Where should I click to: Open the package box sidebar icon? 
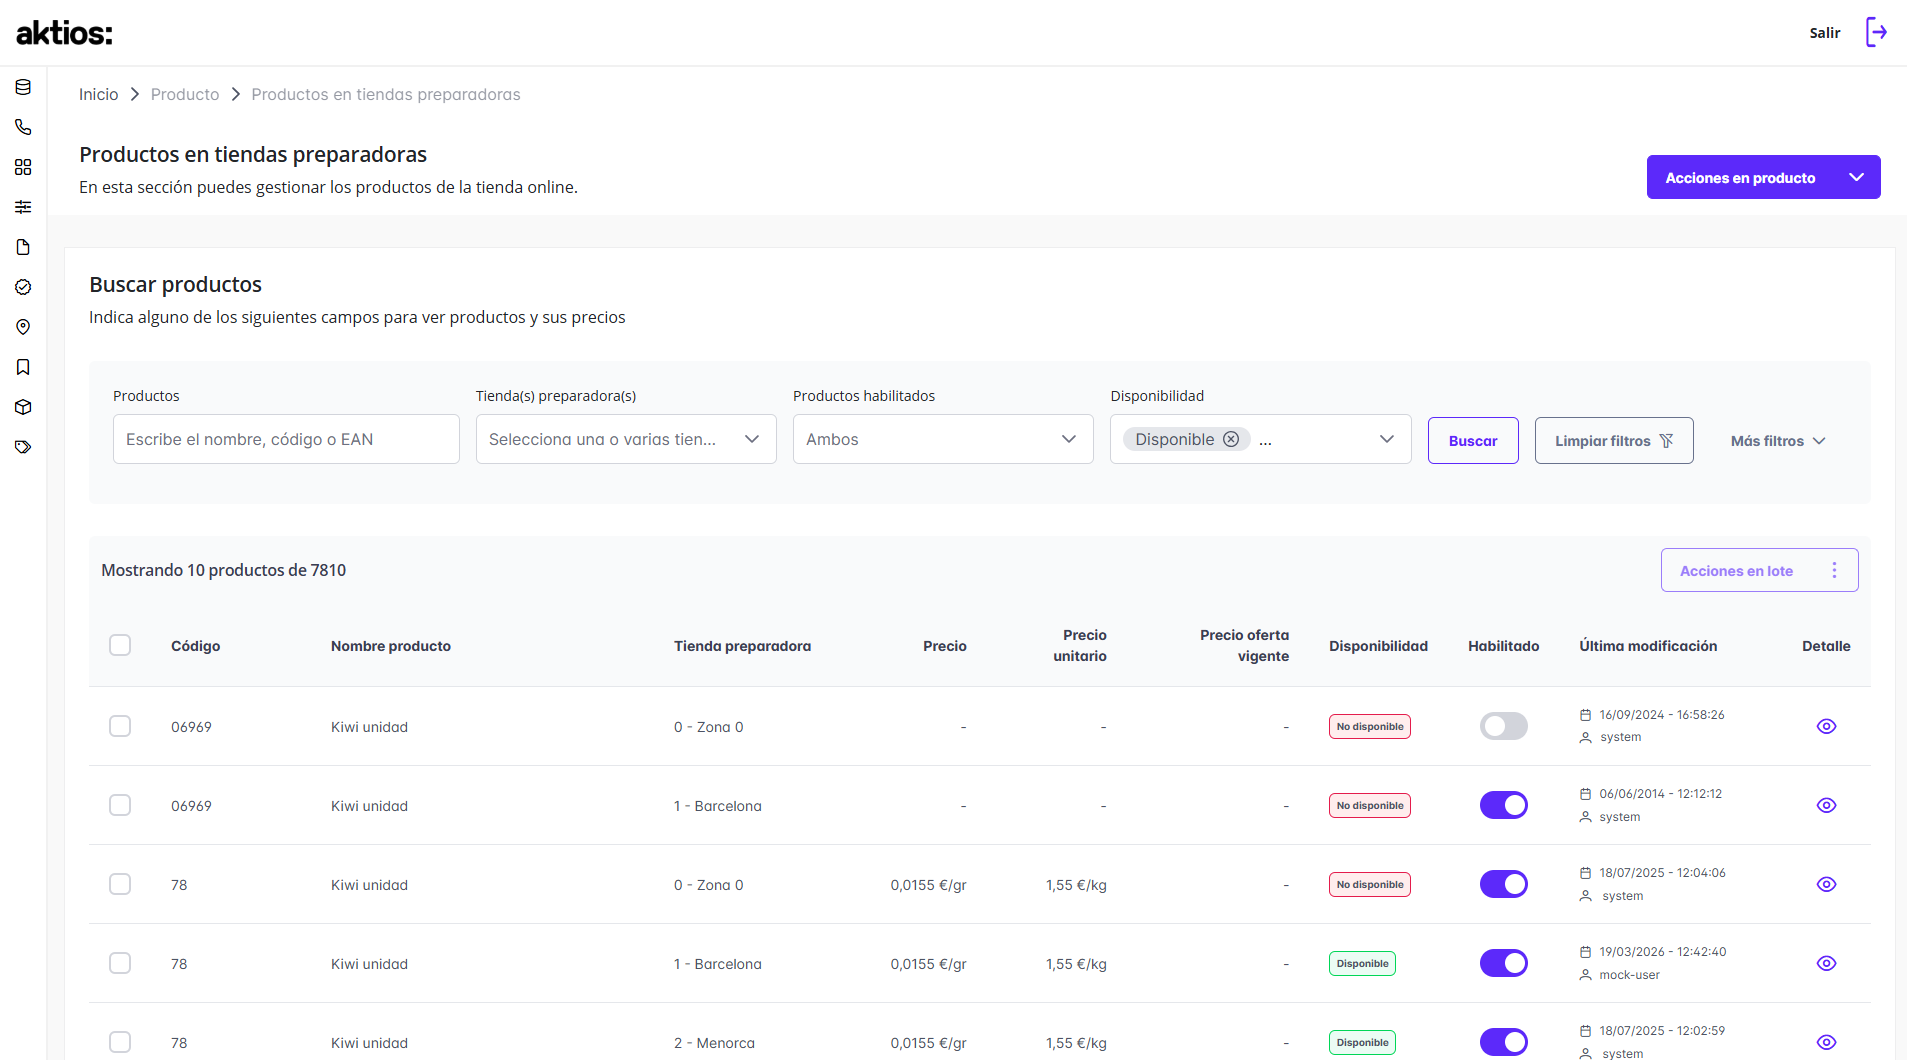pos(23,407)
